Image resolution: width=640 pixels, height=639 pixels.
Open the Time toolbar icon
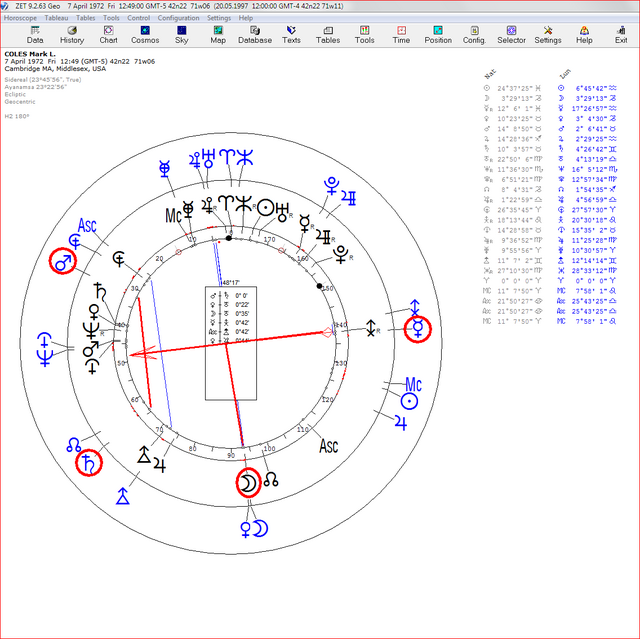(x=401, y=35)
